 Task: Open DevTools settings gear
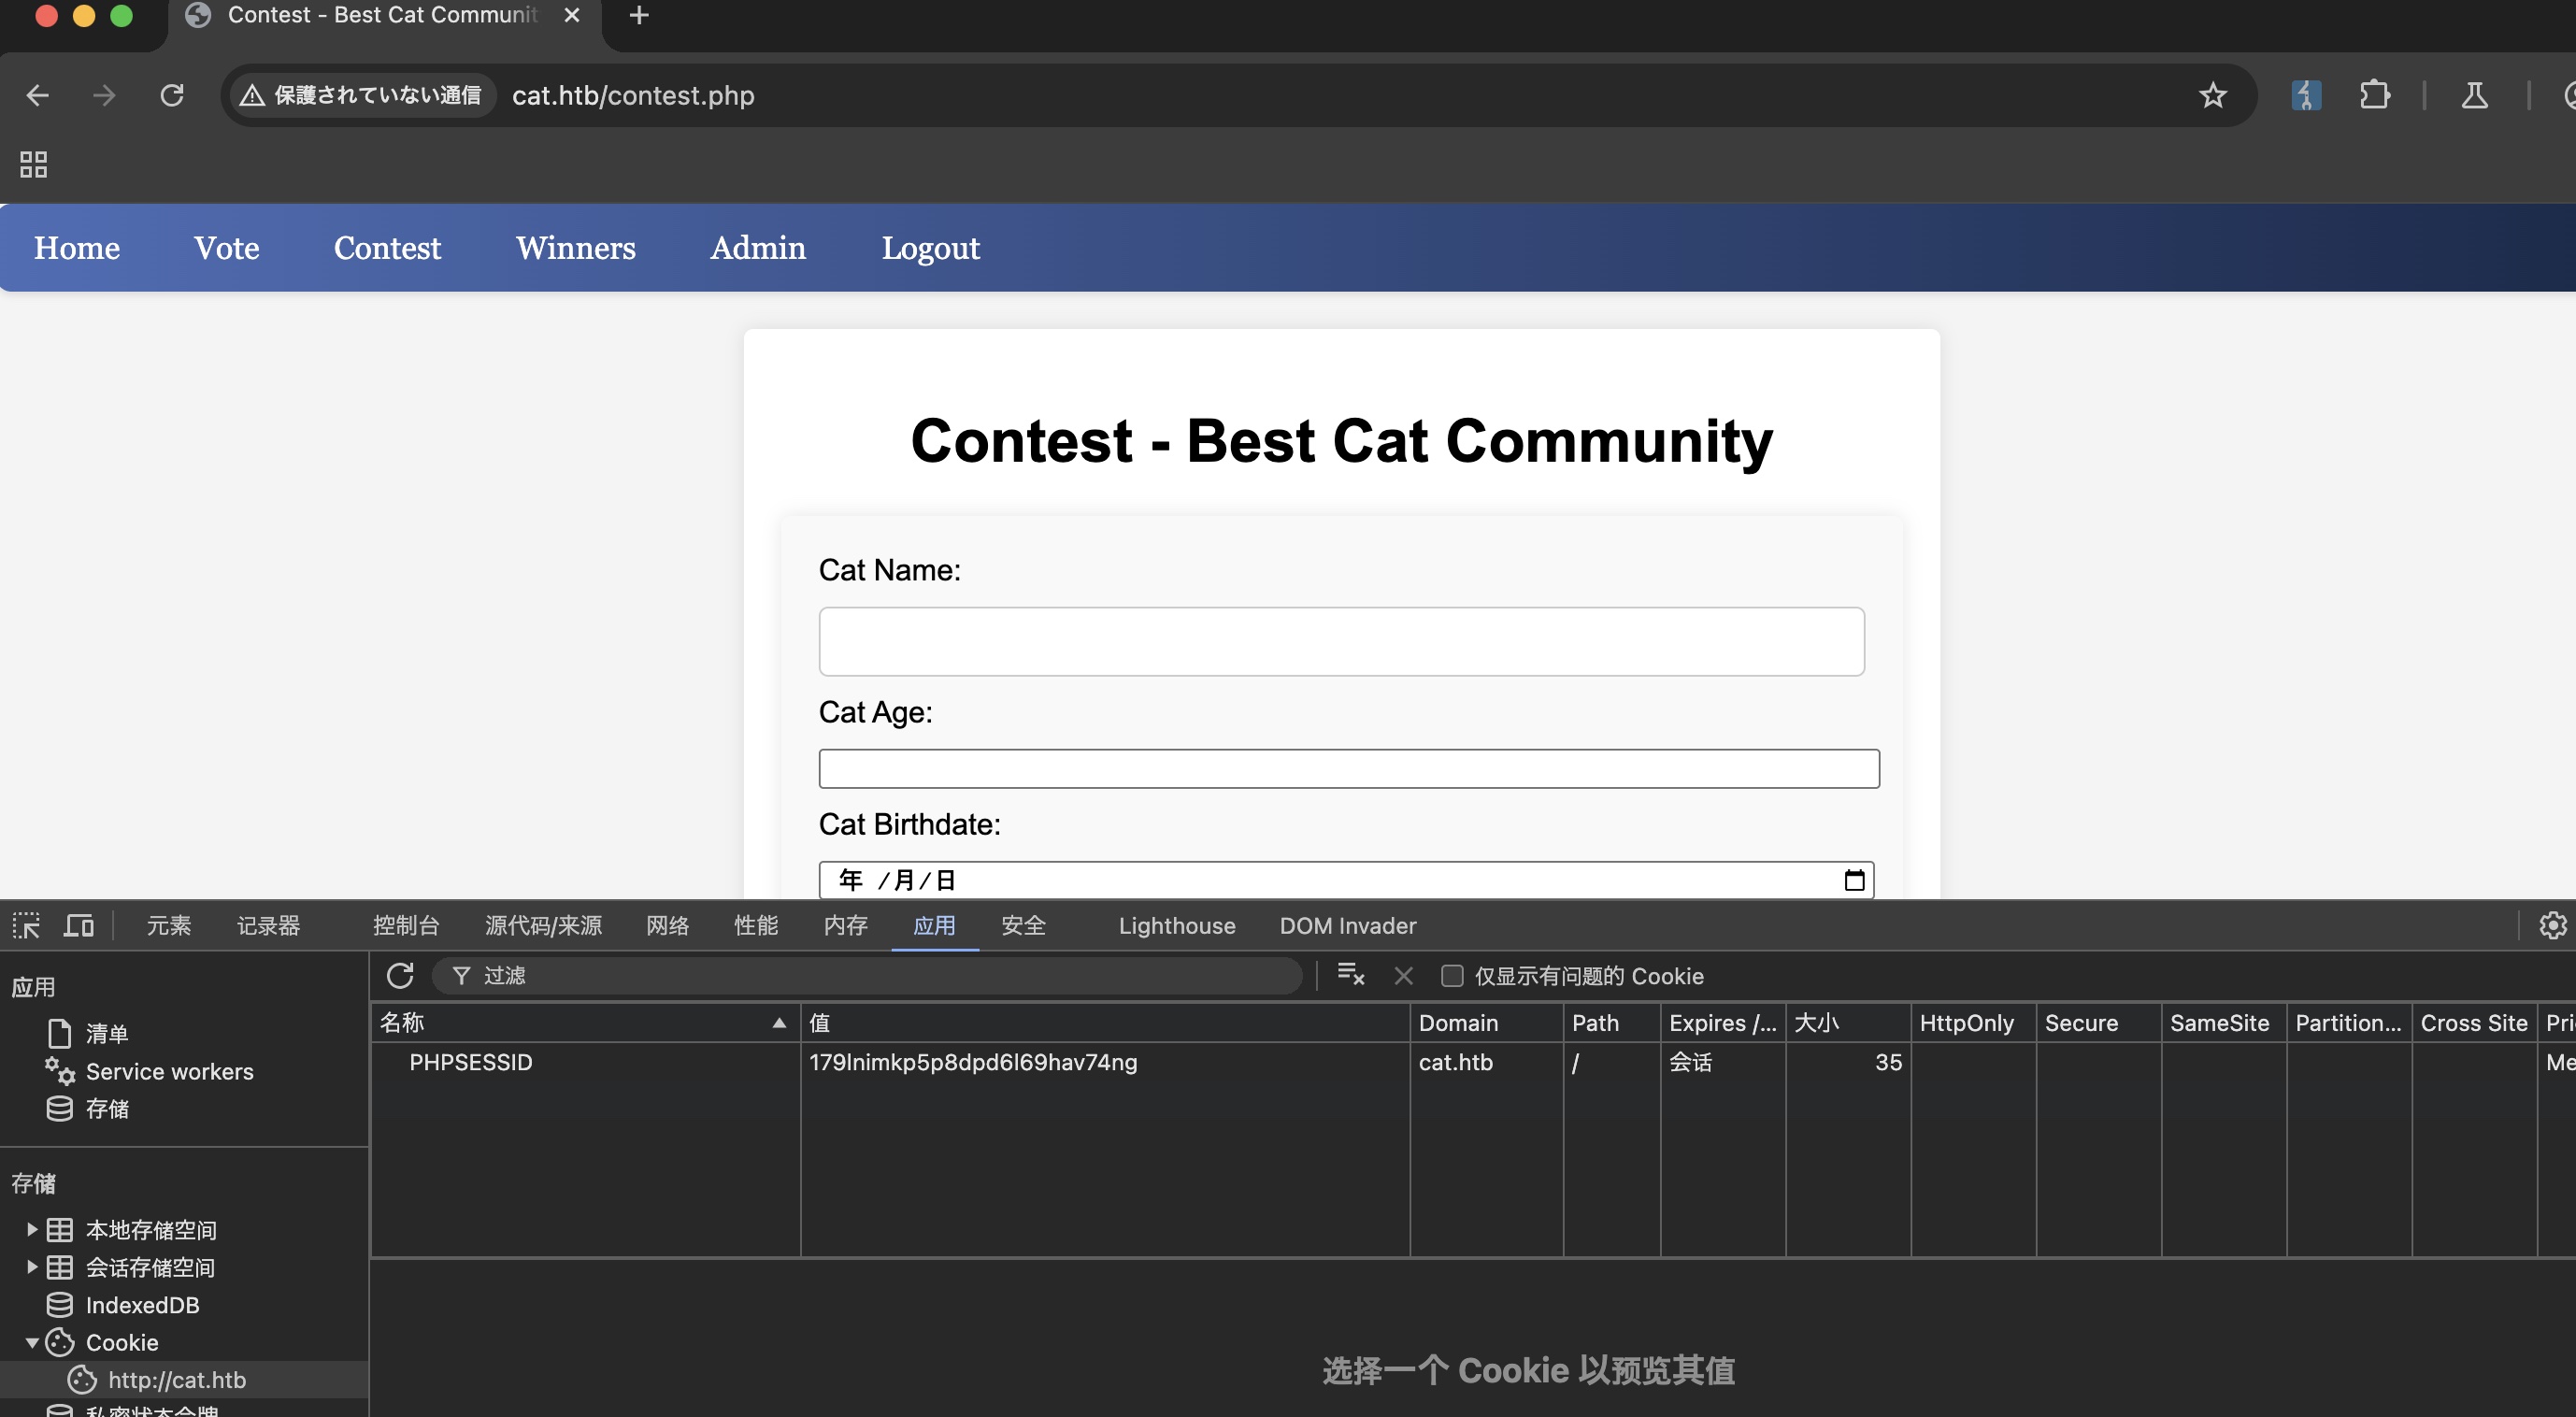click(2552, 925)
